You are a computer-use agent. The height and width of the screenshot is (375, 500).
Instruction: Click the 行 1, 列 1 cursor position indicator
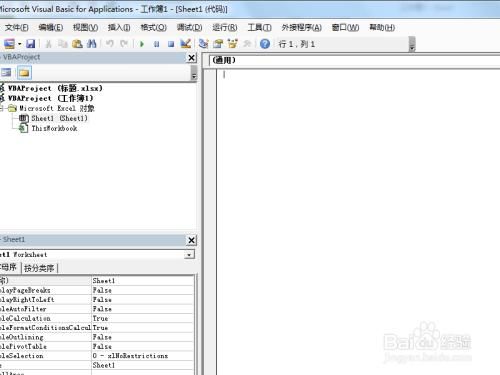tap(297, 44)
